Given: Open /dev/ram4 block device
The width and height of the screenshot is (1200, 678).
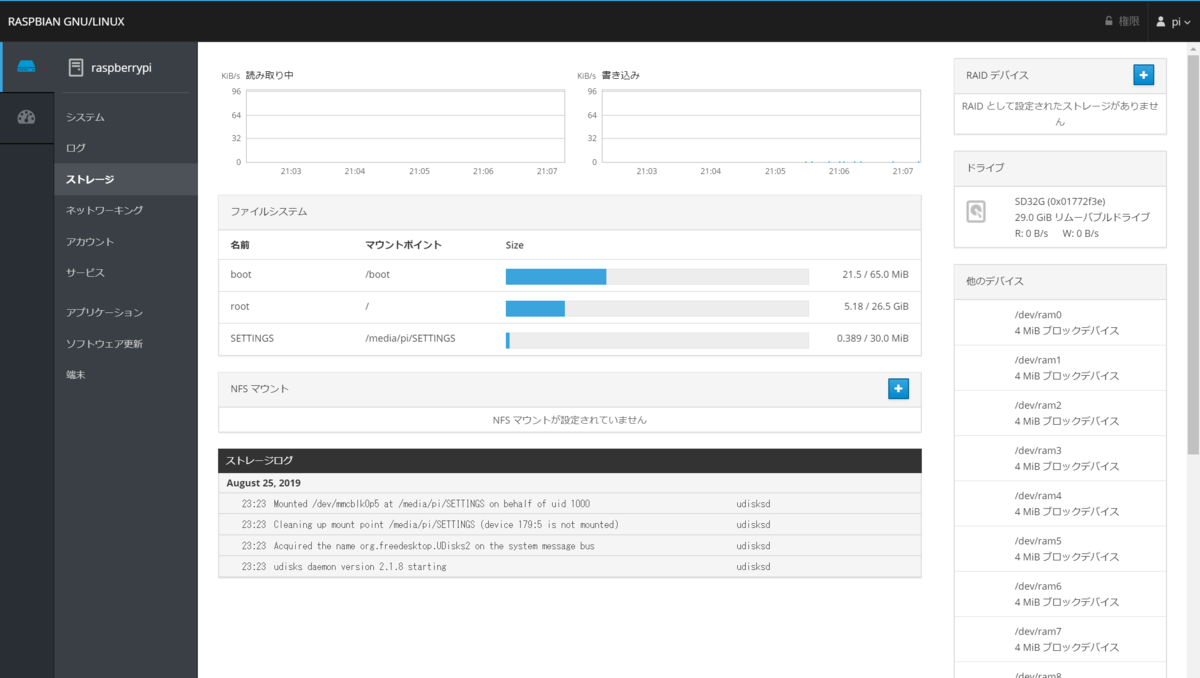Looking at the screenshot, I should tap(1060, 504).
